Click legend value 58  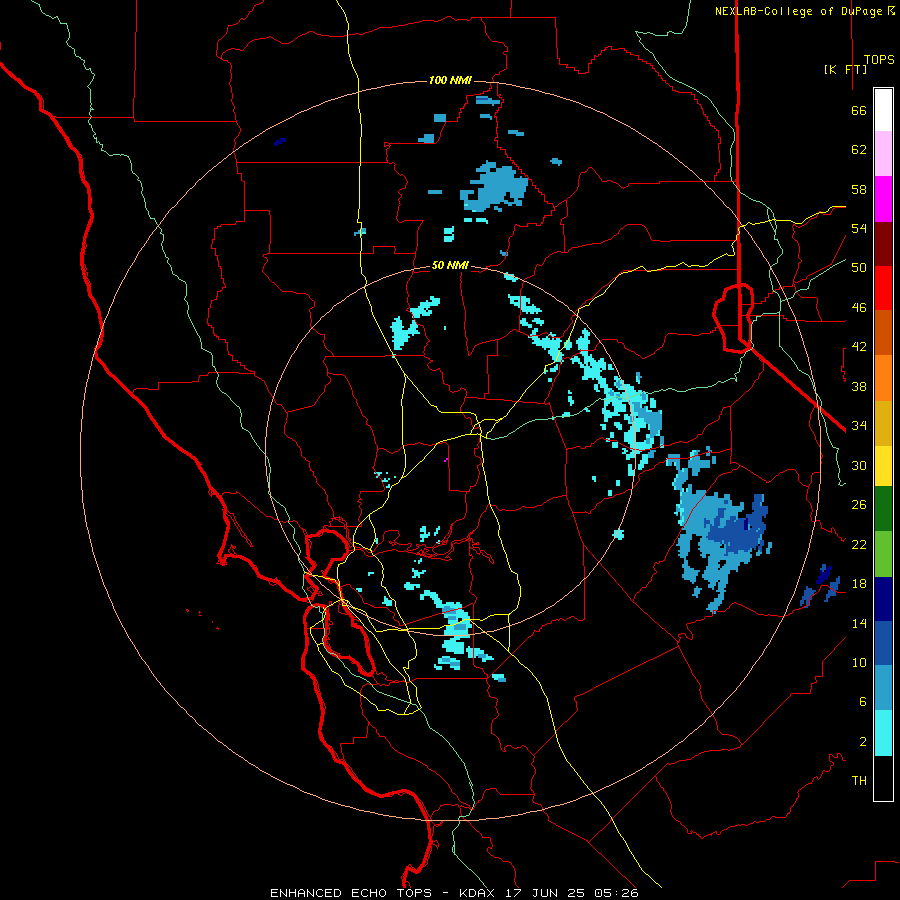[x=859, y=189]
